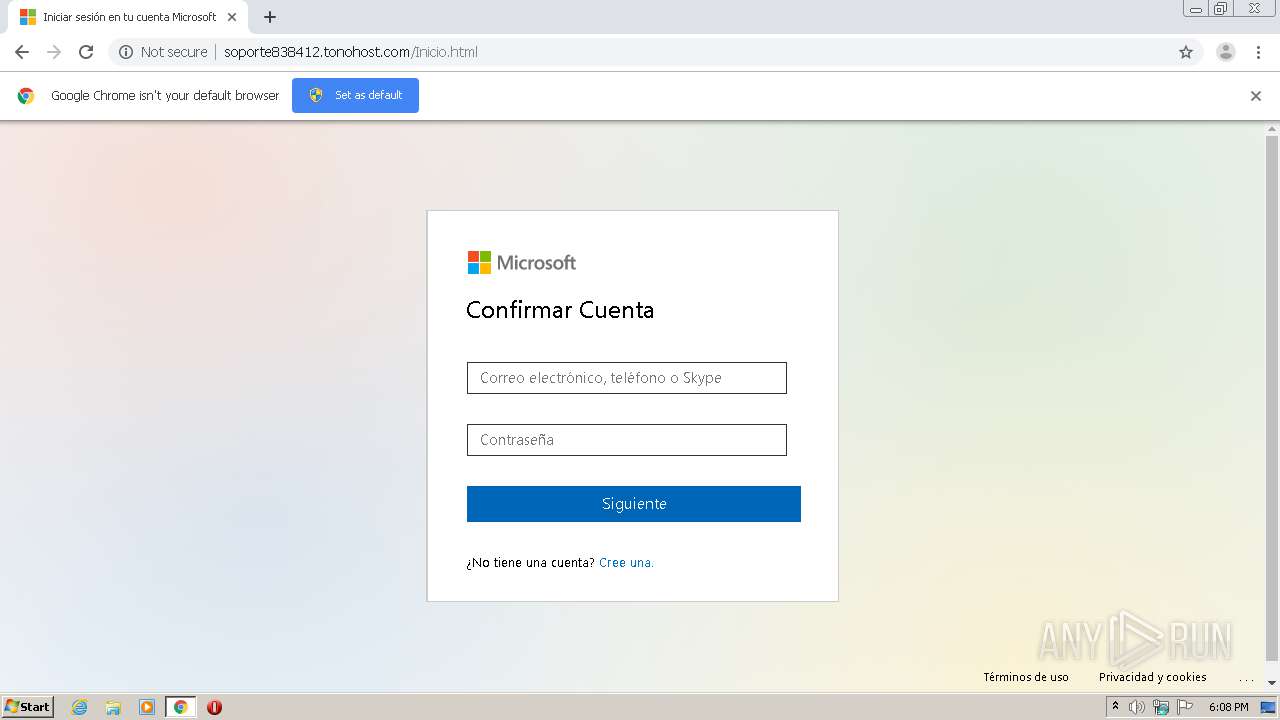Focus the Contraseña password field
Viewport: 1280px width, 720px height.
627,440
